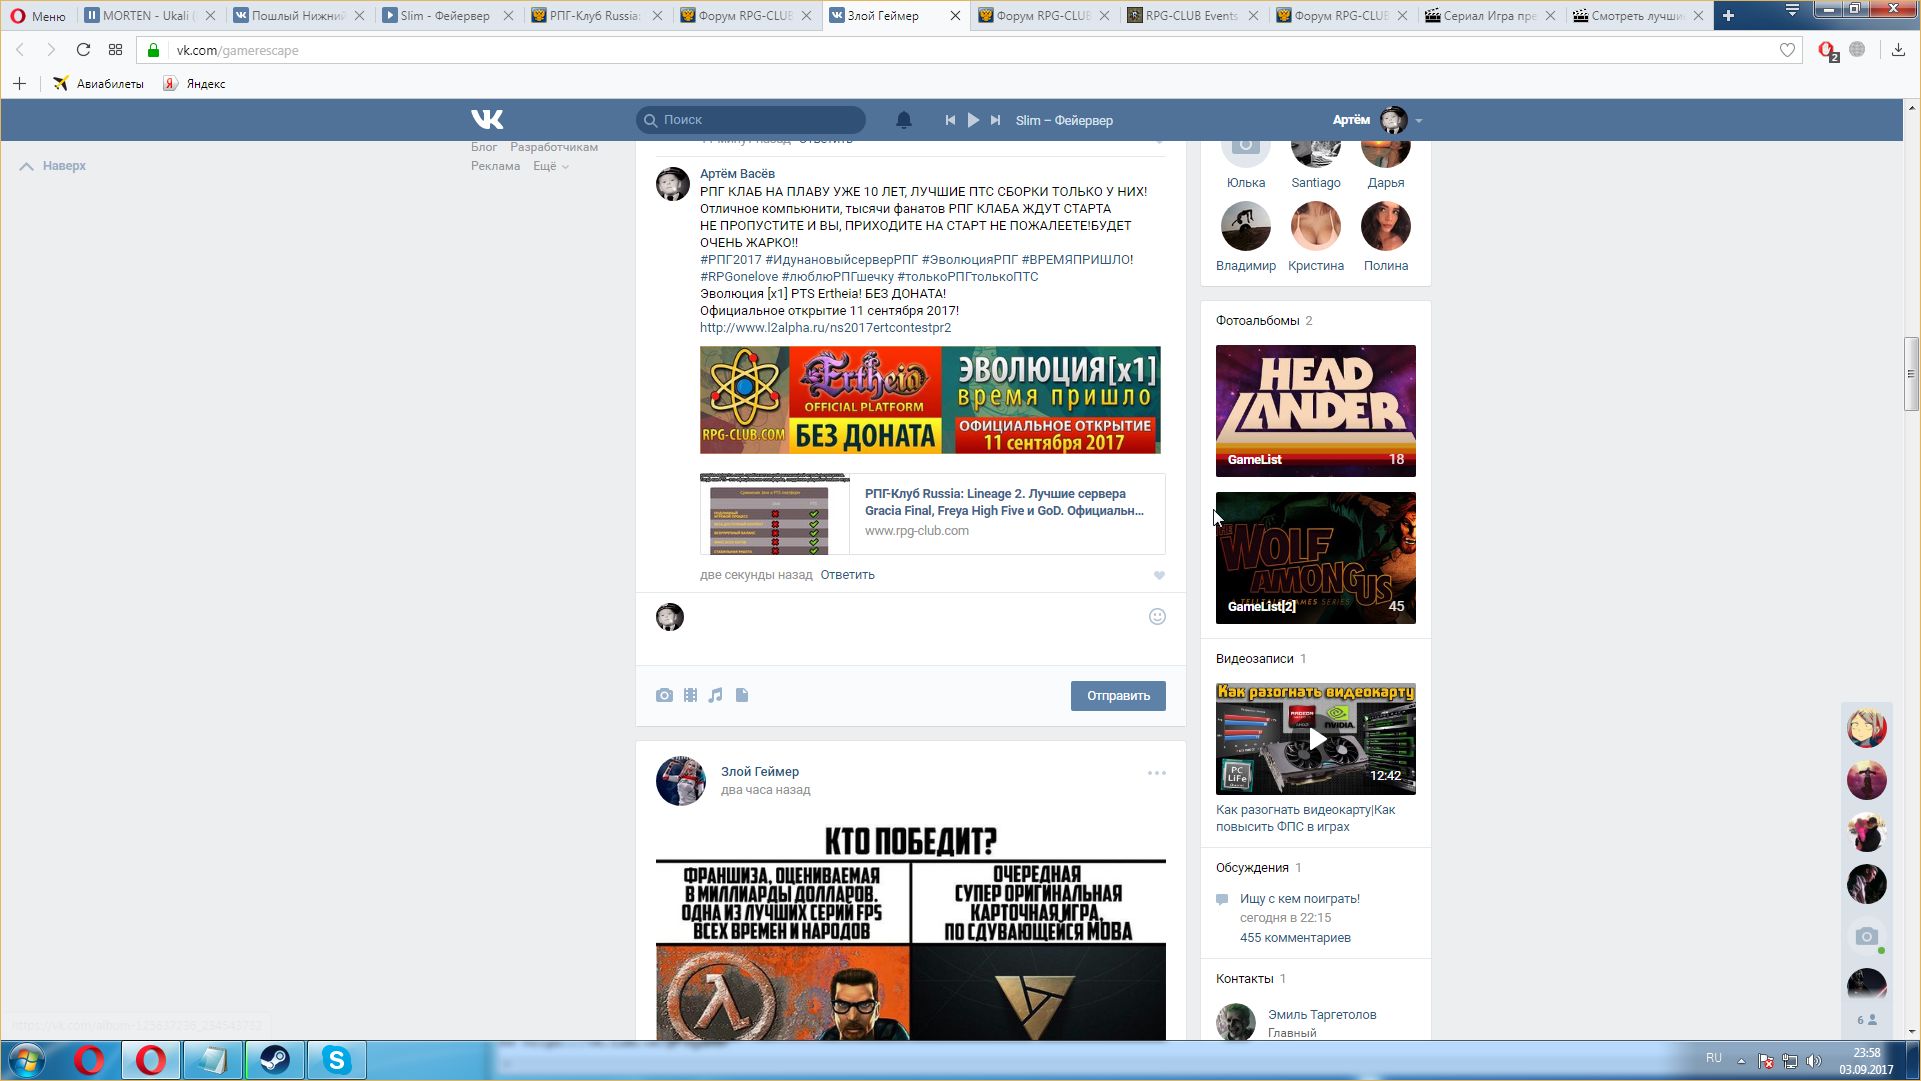Play the video about разогнать видеокарту
The image size is (1921, 1081).
[1316, 739]
